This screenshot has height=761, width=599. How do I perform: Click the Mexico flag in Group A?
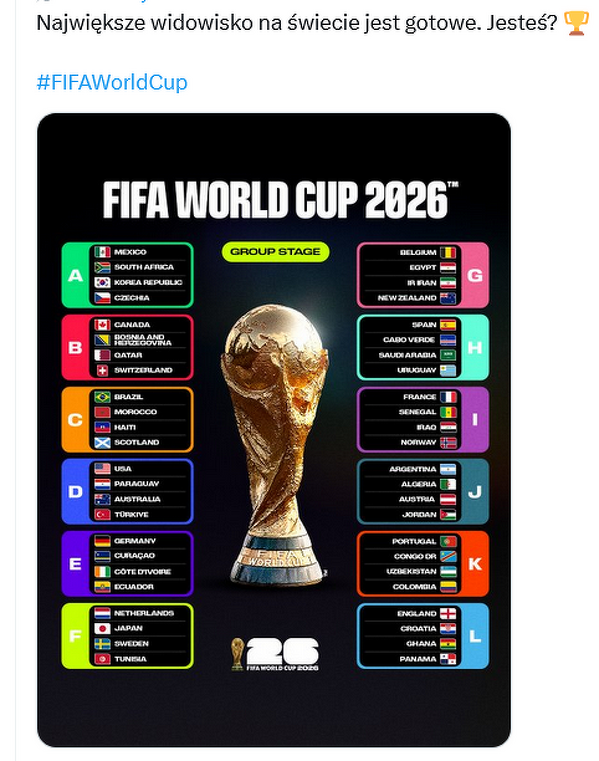point(102,252)
